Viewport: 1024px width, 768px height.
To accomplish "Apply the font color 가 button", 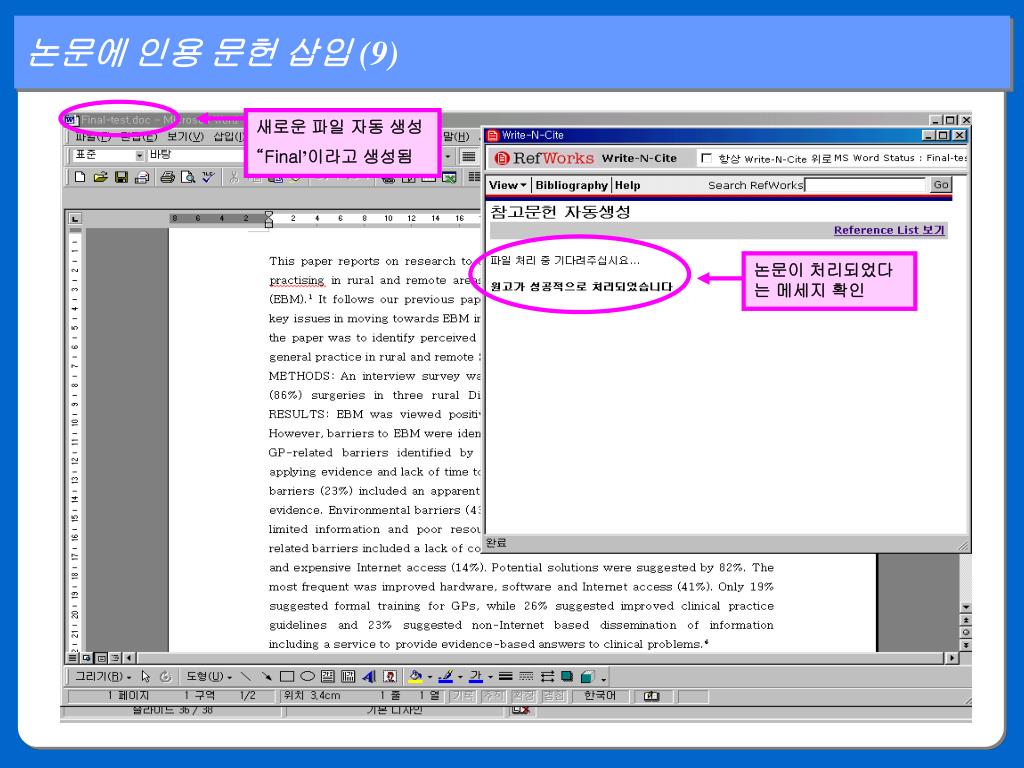I will [476, 677].
